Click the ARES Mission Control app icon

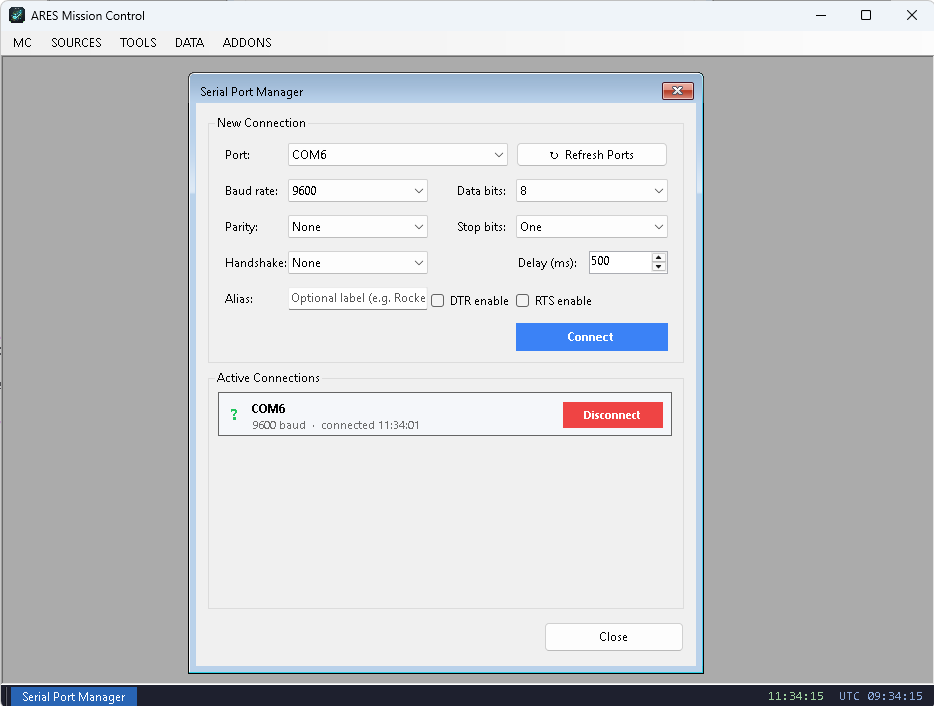[17, 15]
